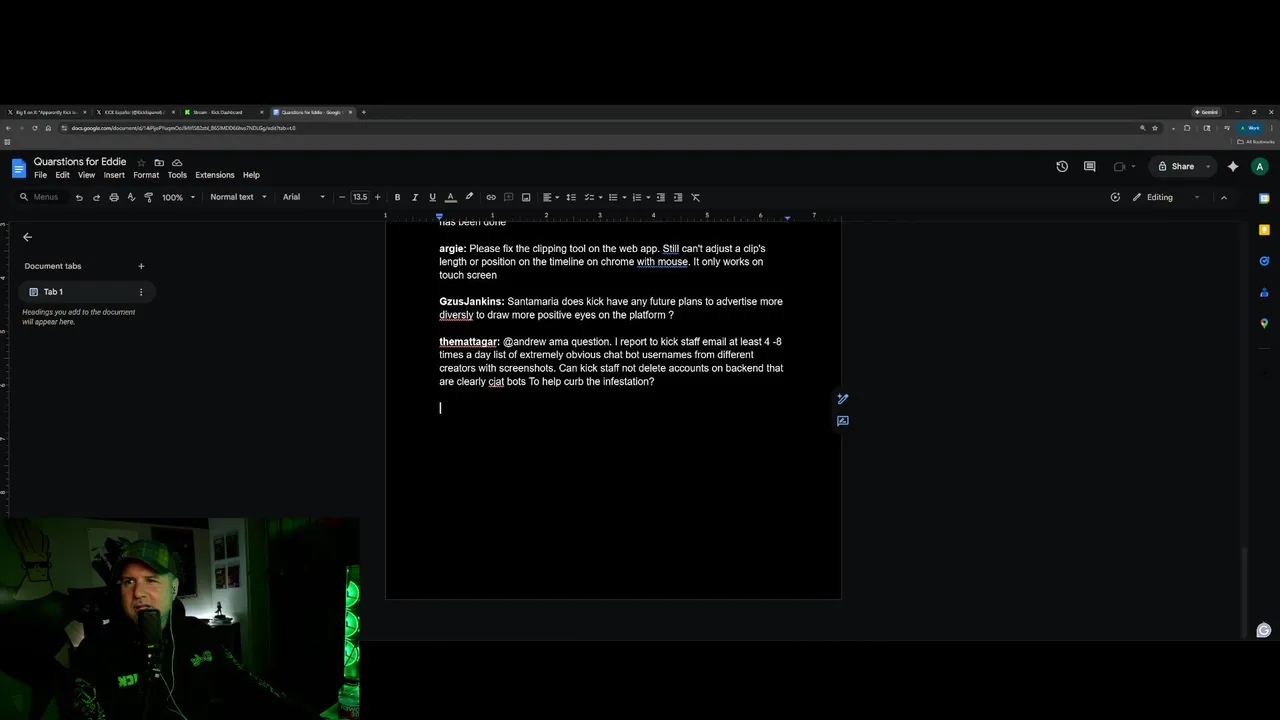Star the Quarstions for Eddie document
The width and height of the screenshot is (1280, 720).
coord(141,162)
